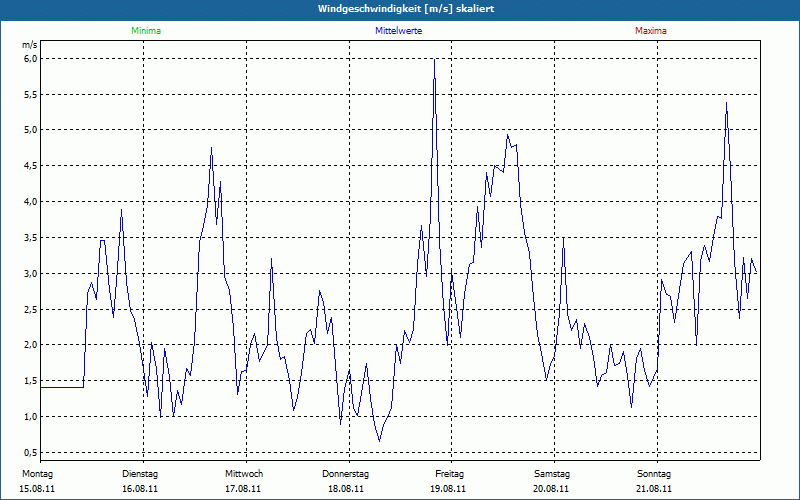
Task: Click the 2,0 y-axis value
Action: click(31, 344)
